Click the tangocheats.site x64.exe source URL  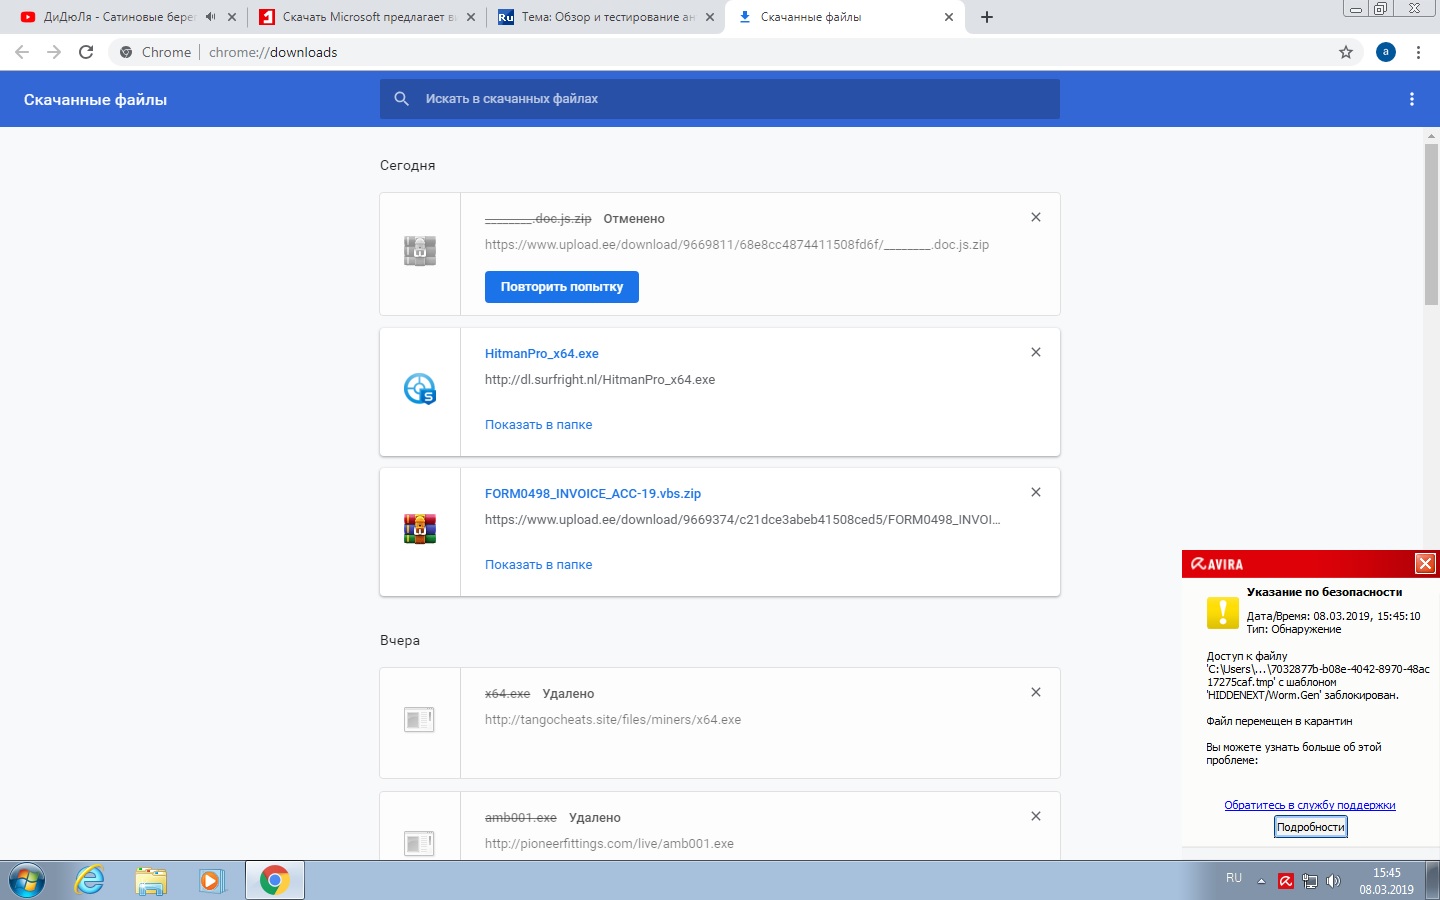tap(613, 720)
